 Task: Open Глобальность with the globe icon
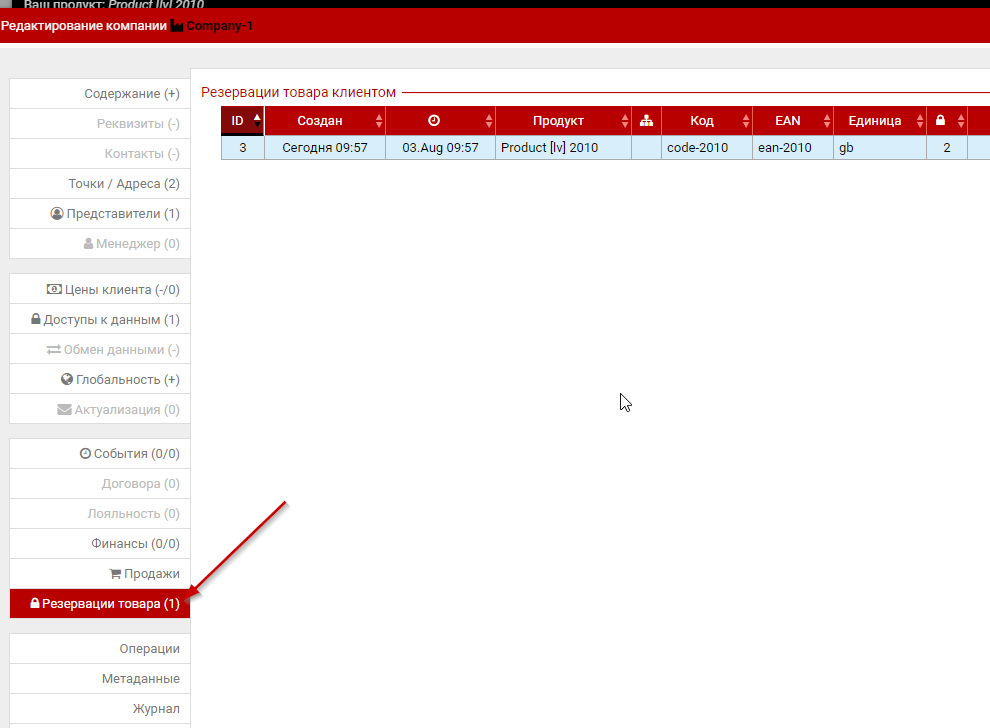(x=119, y=380)
